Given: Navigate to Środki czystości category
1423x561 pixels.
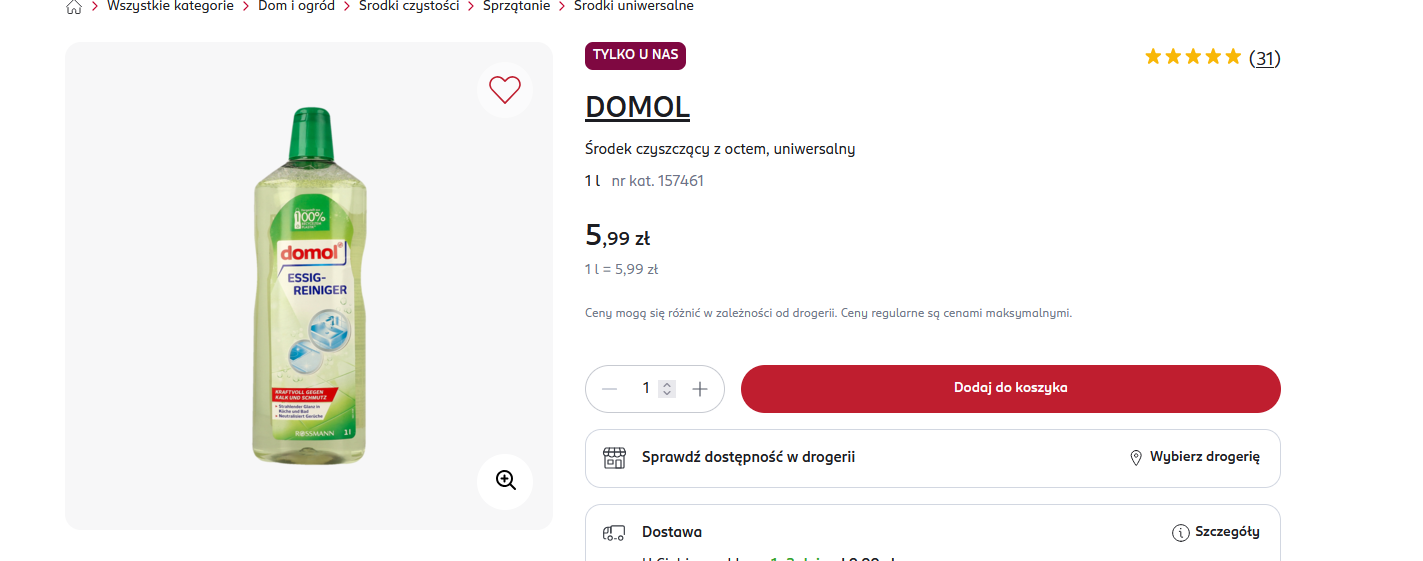Looking at the screenshot, I should tap(409, 6).
